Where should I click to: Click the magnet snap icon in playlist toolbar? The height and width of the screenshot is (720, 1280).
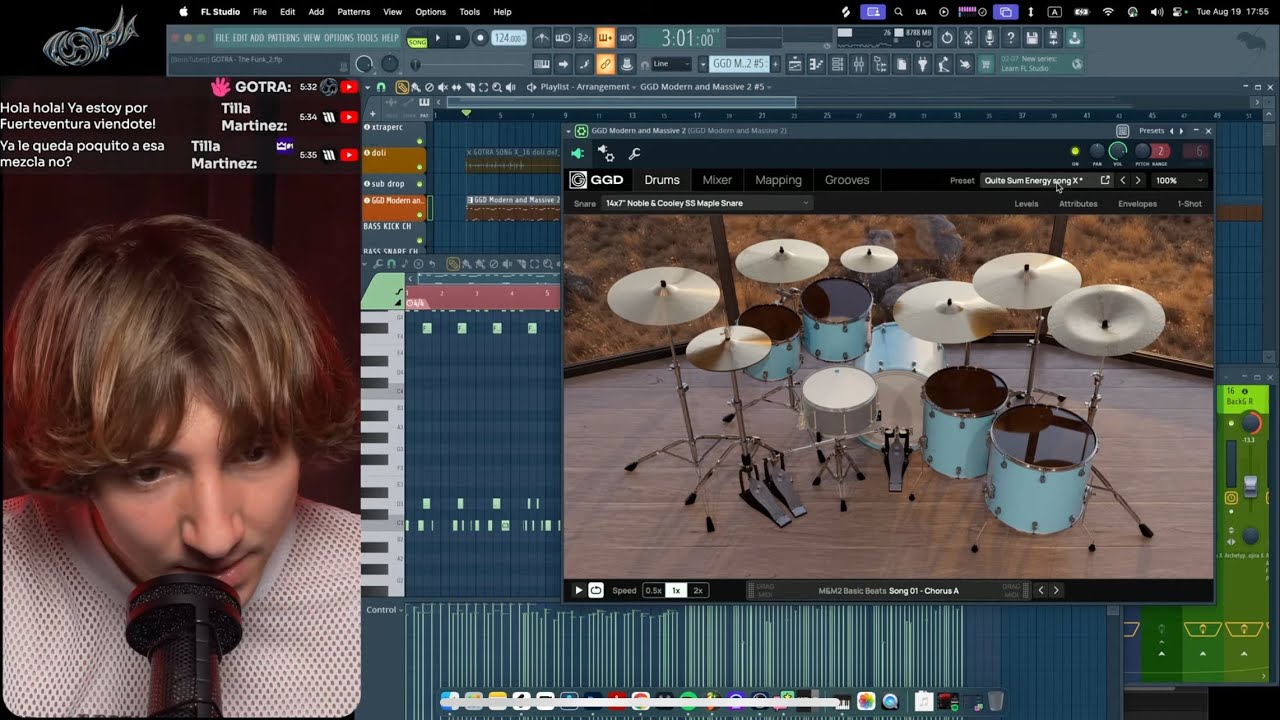click(381, 87)
